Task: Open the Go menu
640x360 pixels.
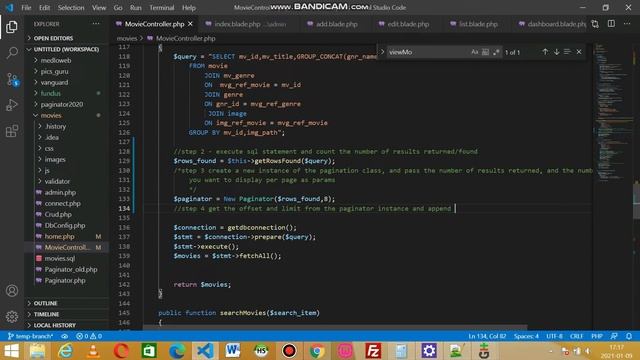Action: 118,8
